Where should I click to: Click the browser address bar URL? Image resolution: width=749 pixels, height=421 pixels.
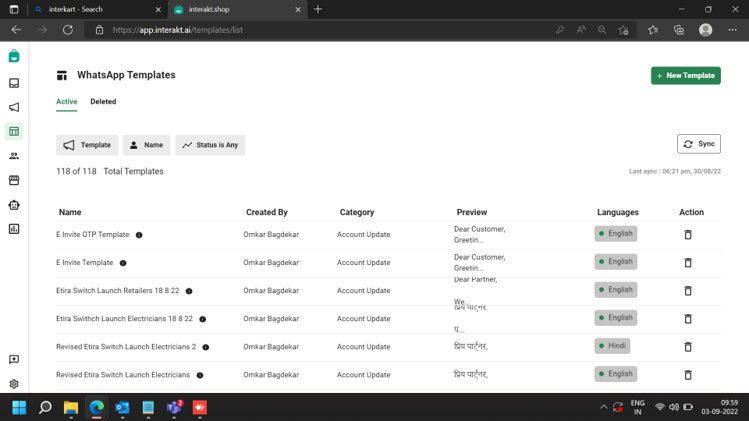click(178, 30)
